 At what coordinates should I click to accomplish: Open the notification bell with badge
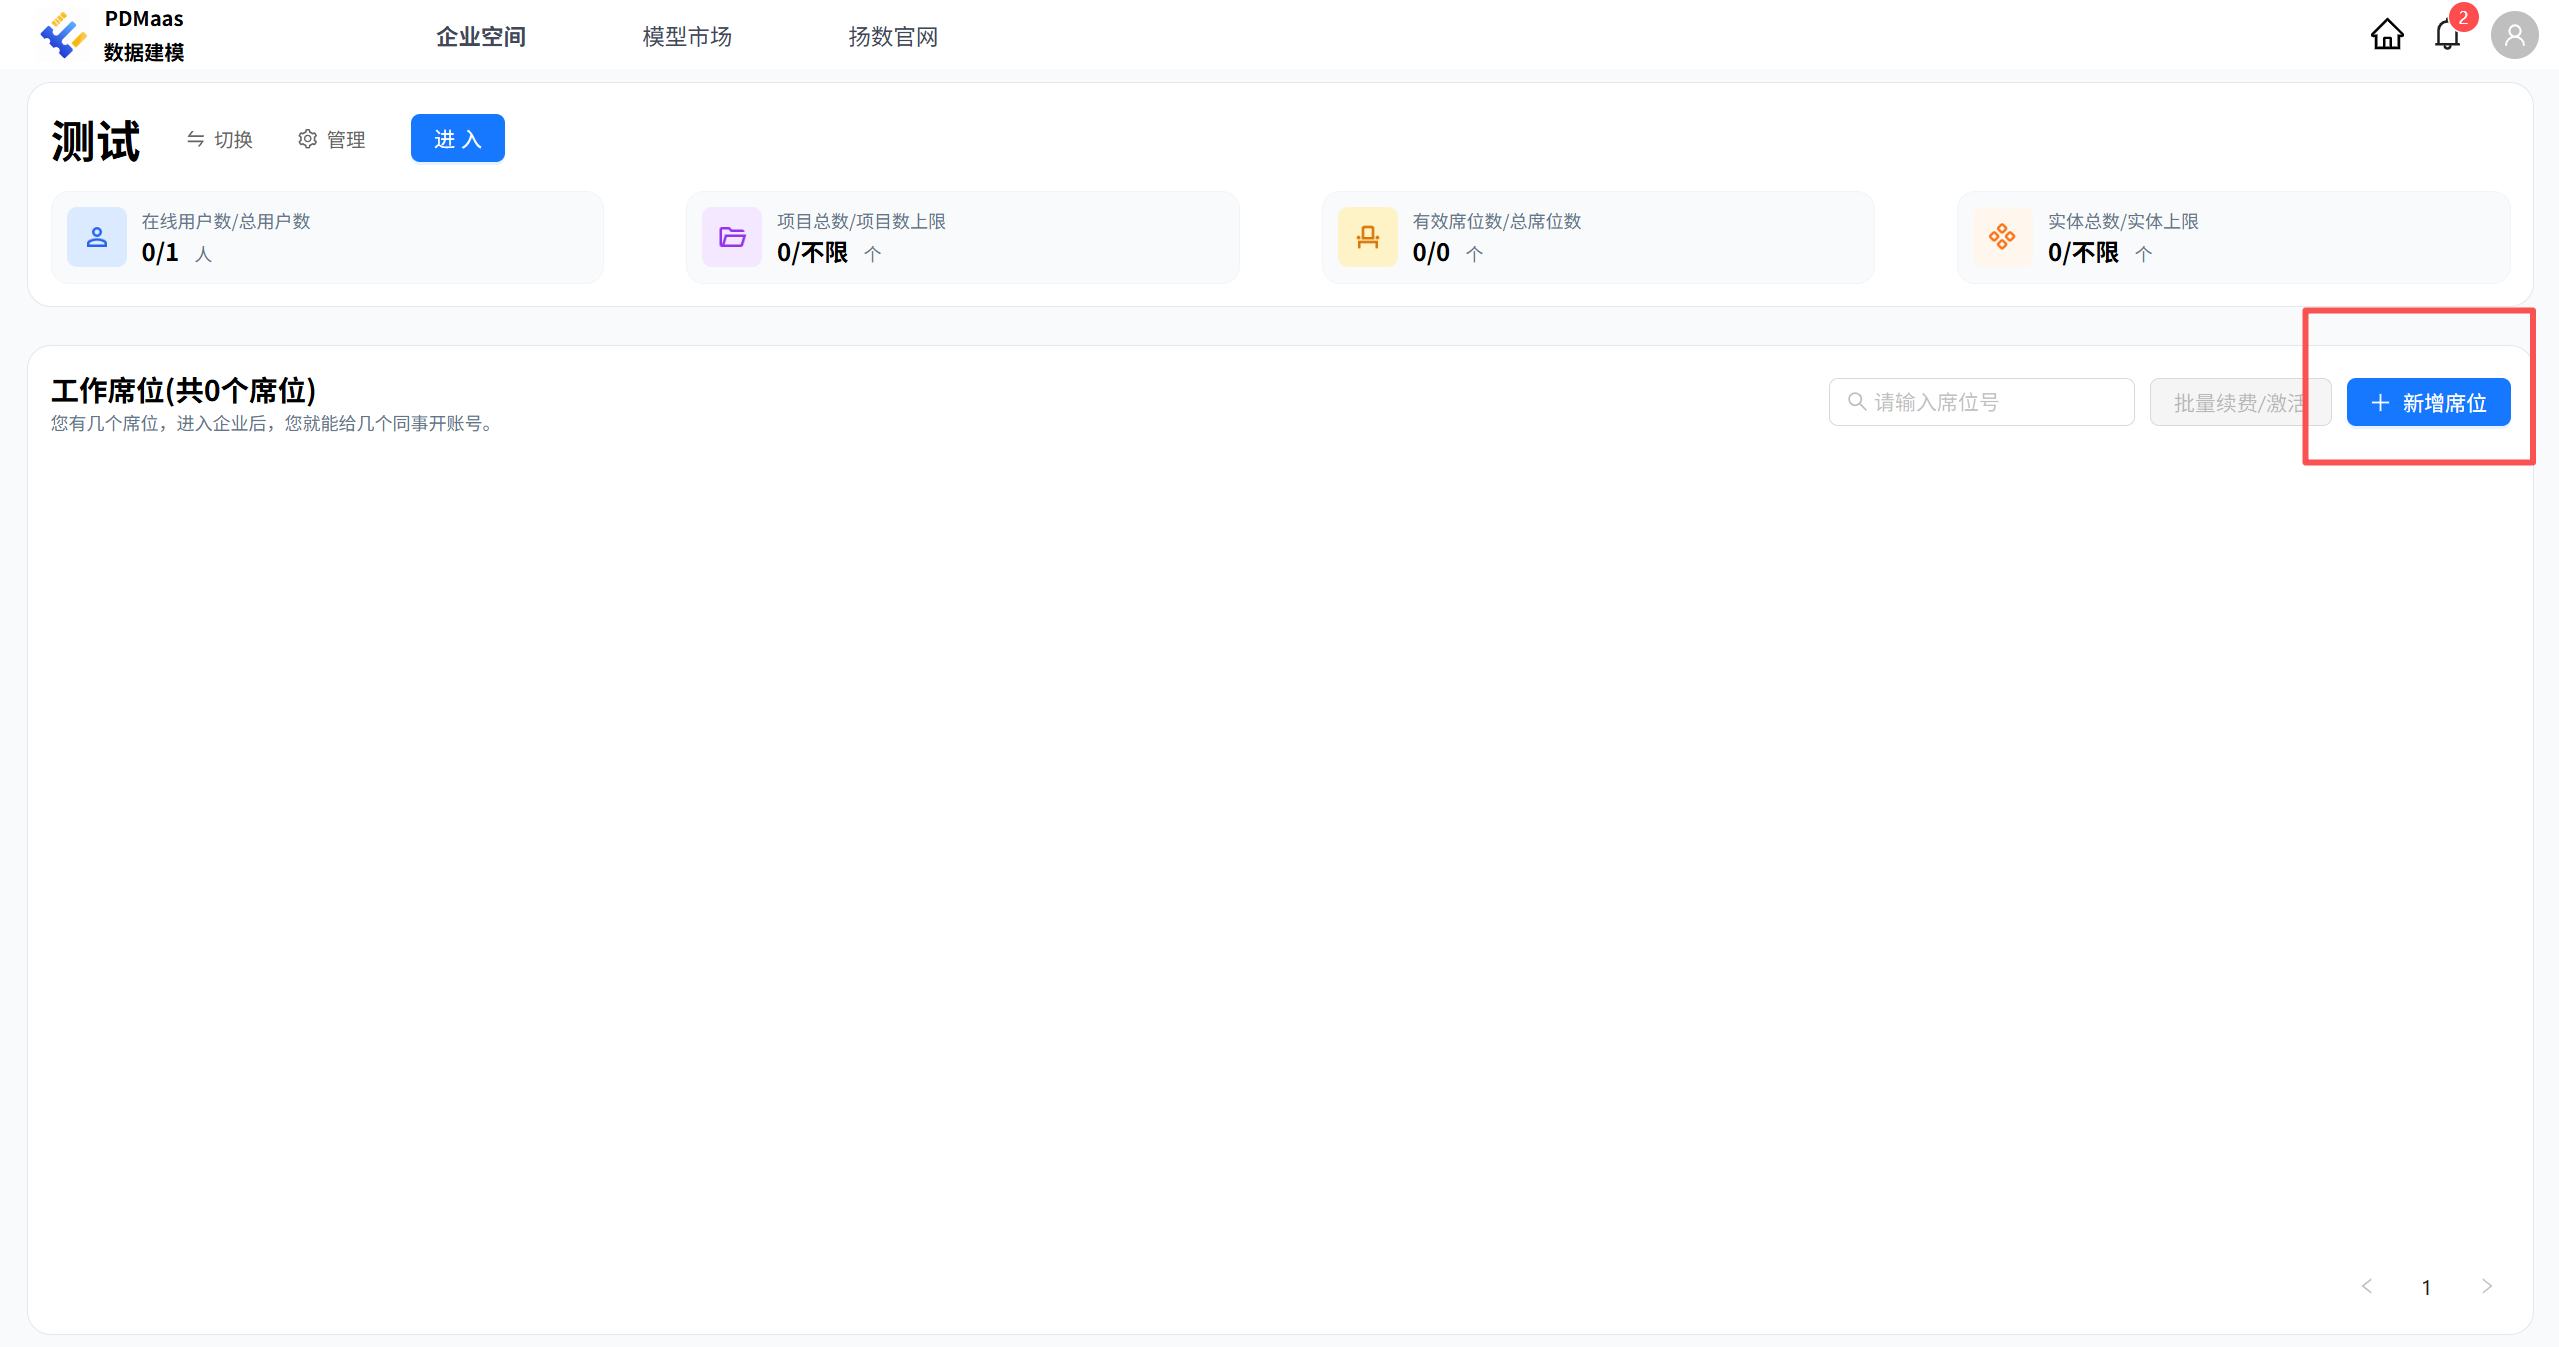click(x=2447, y=35)
